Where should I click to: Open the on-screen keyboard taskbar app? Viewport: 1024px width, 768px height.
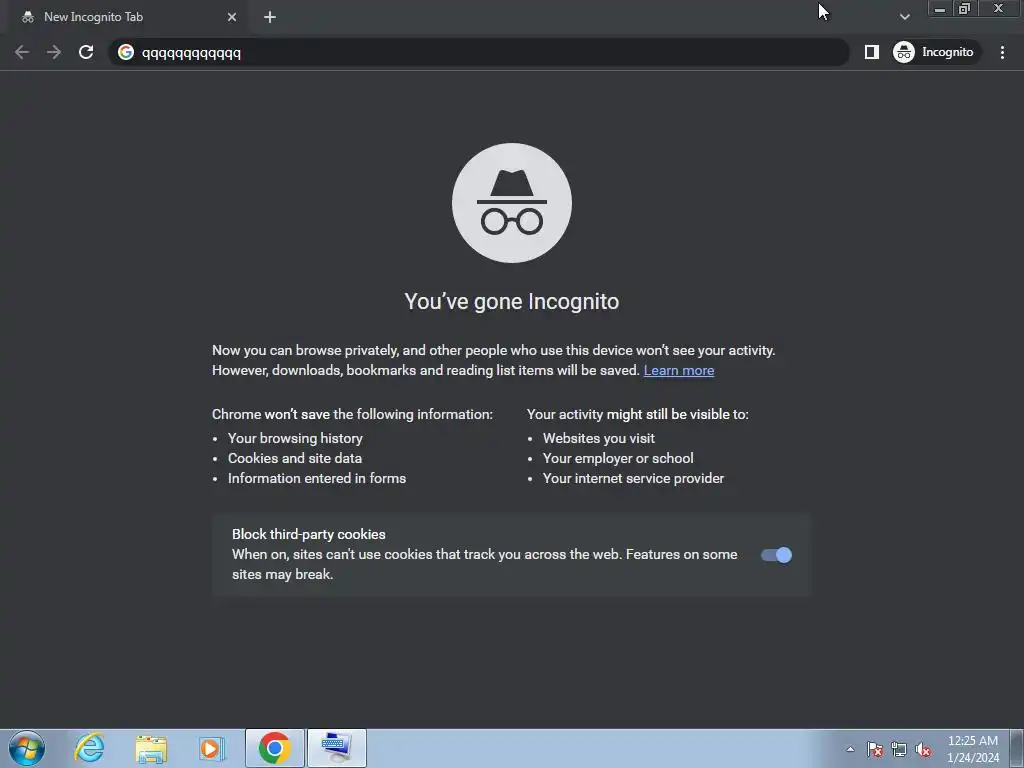(x=336, y=748)
